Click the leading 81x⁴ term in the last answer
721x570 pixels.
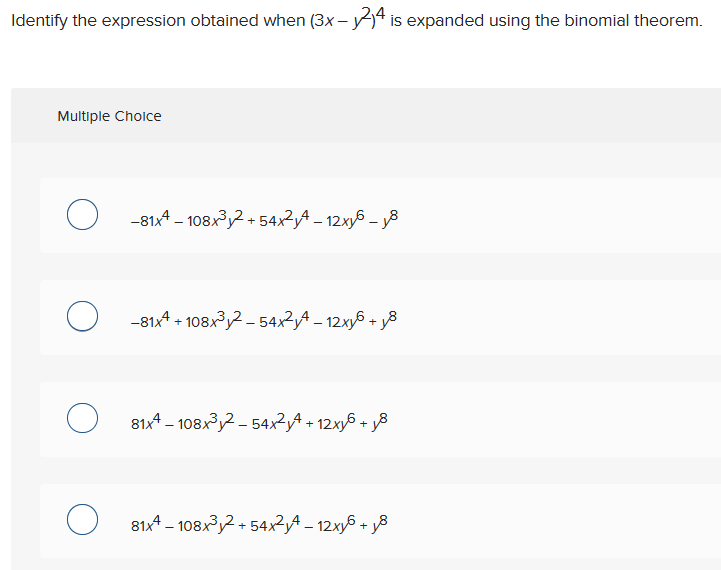pos(146,524)
